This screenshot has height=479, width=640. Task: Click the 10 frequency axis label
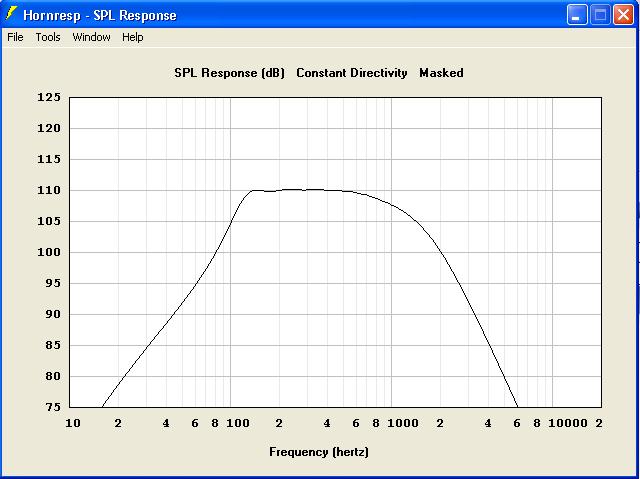click(73, 423)
